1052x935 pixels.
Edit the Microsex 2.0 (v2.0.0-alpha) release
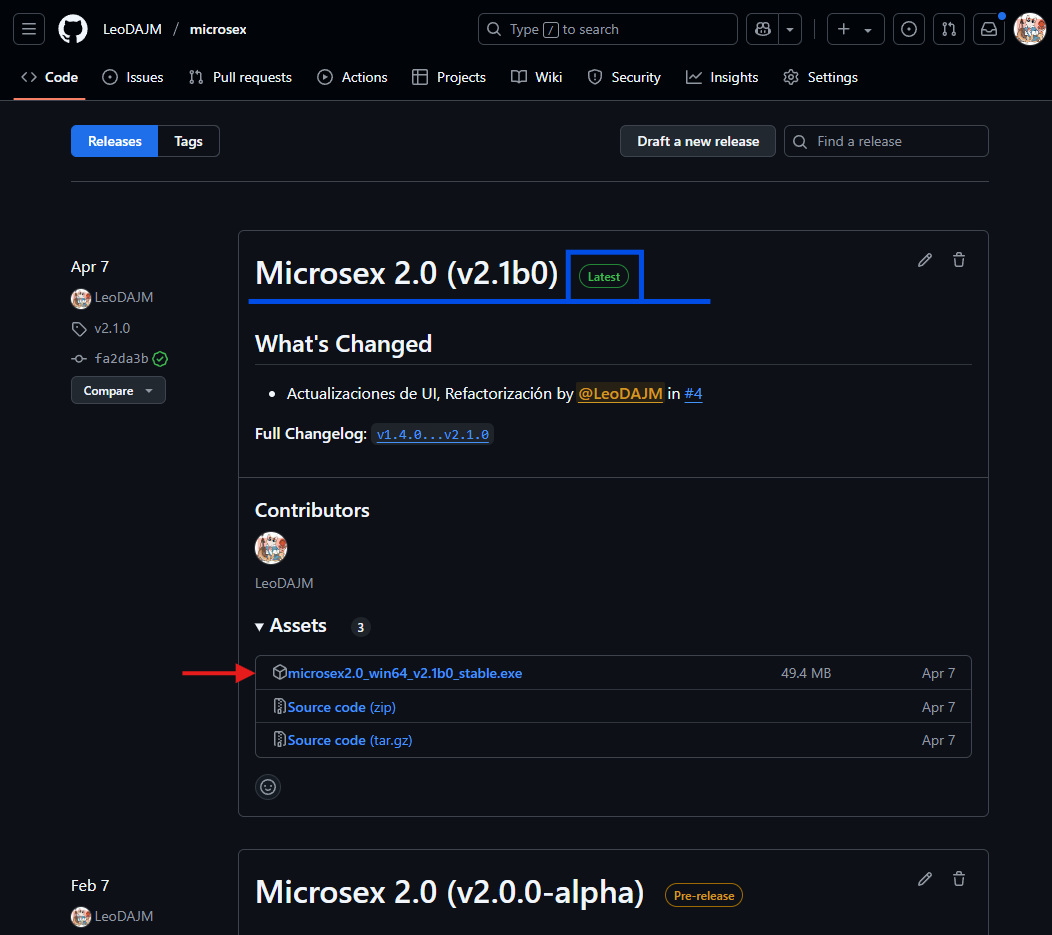coord(925,879)
